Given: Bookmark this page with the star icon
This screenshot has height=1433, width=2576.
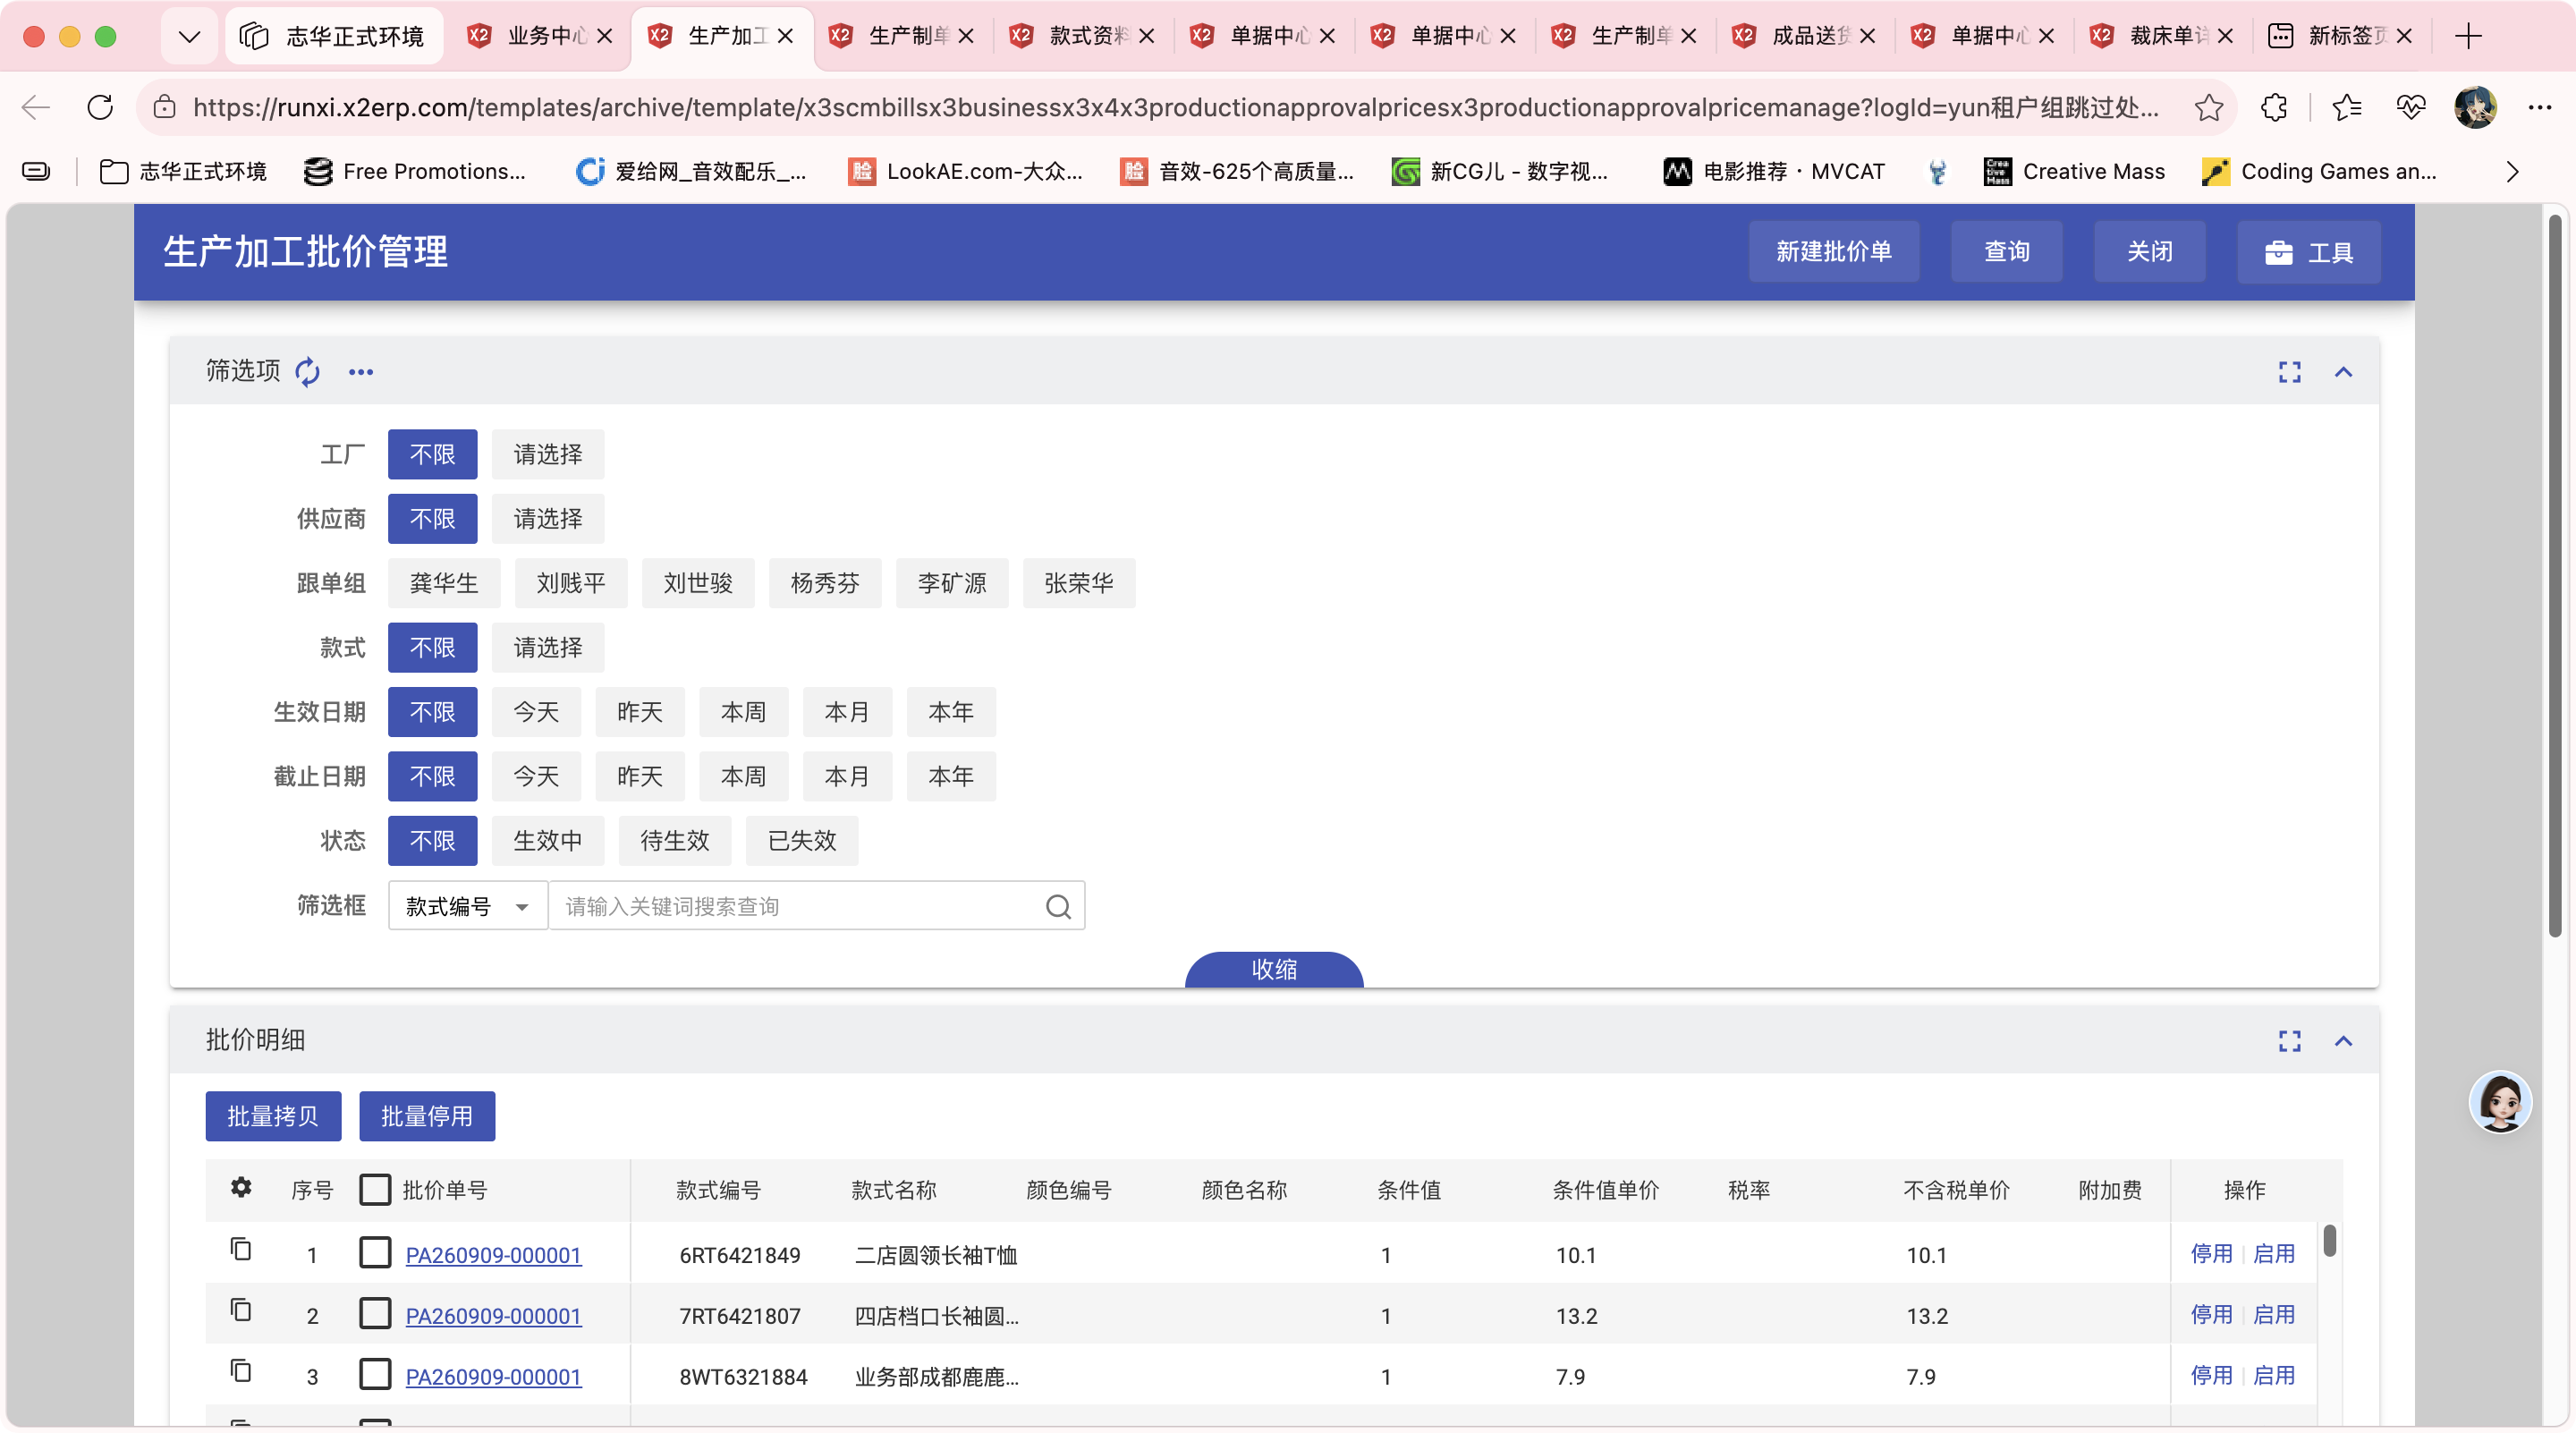Looking at the screenshot, I should [x=2208, y=107].
